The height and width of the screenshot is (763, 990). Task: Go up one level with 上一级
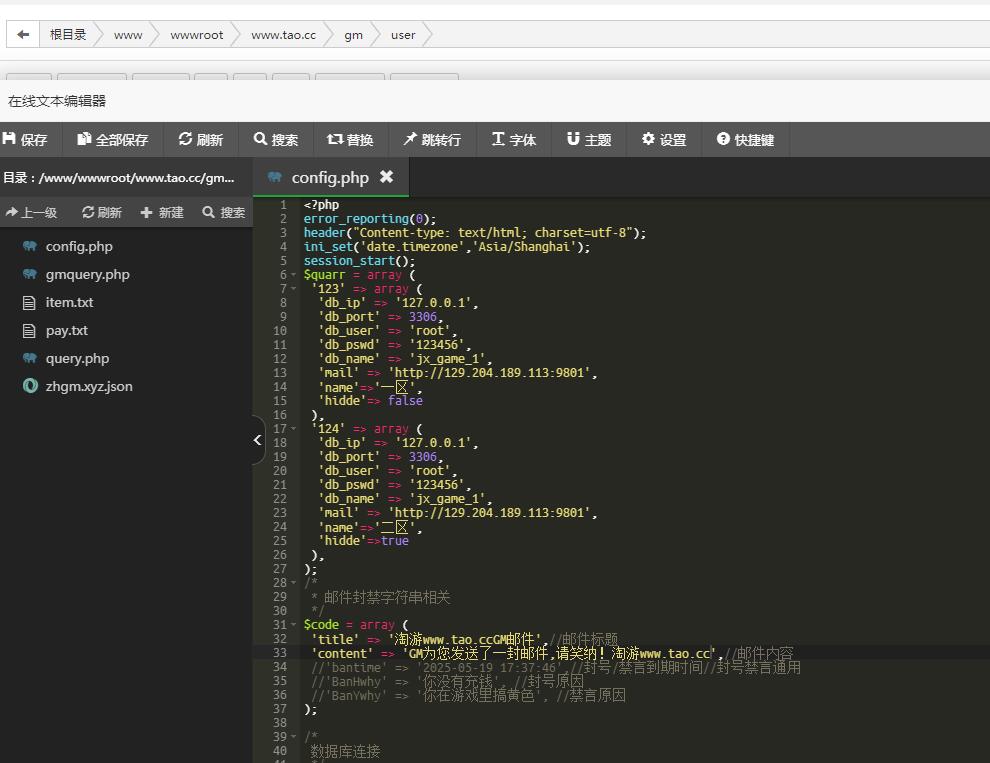point(32,212)
